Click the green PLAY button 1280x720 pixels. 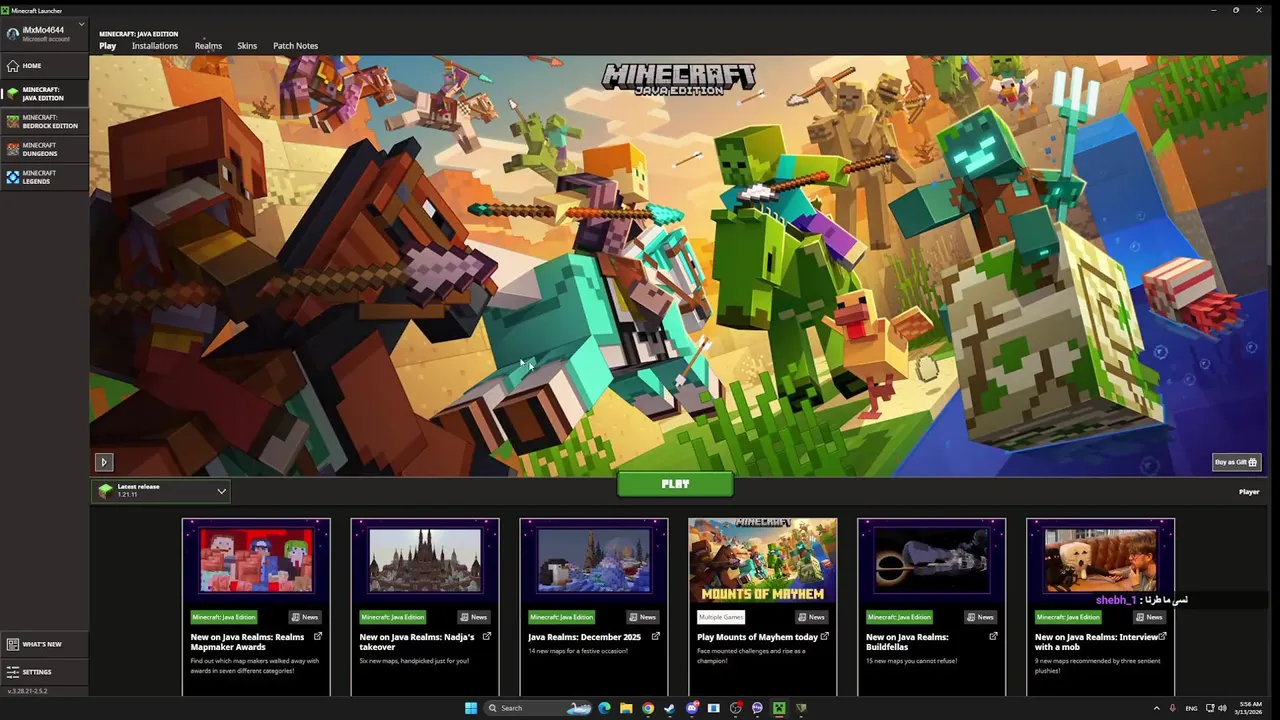(x=675, y=484)
